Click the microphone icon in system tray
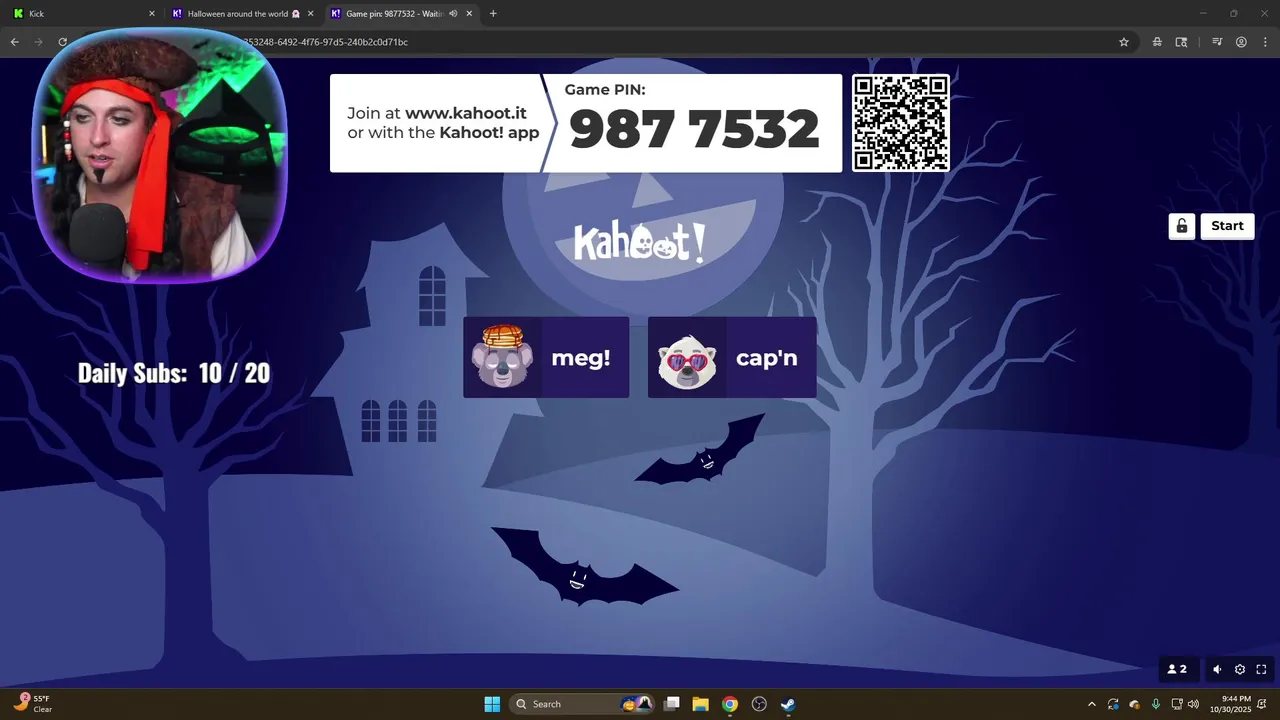The height and width of the screenshot is (720, 1280). 1156,704
